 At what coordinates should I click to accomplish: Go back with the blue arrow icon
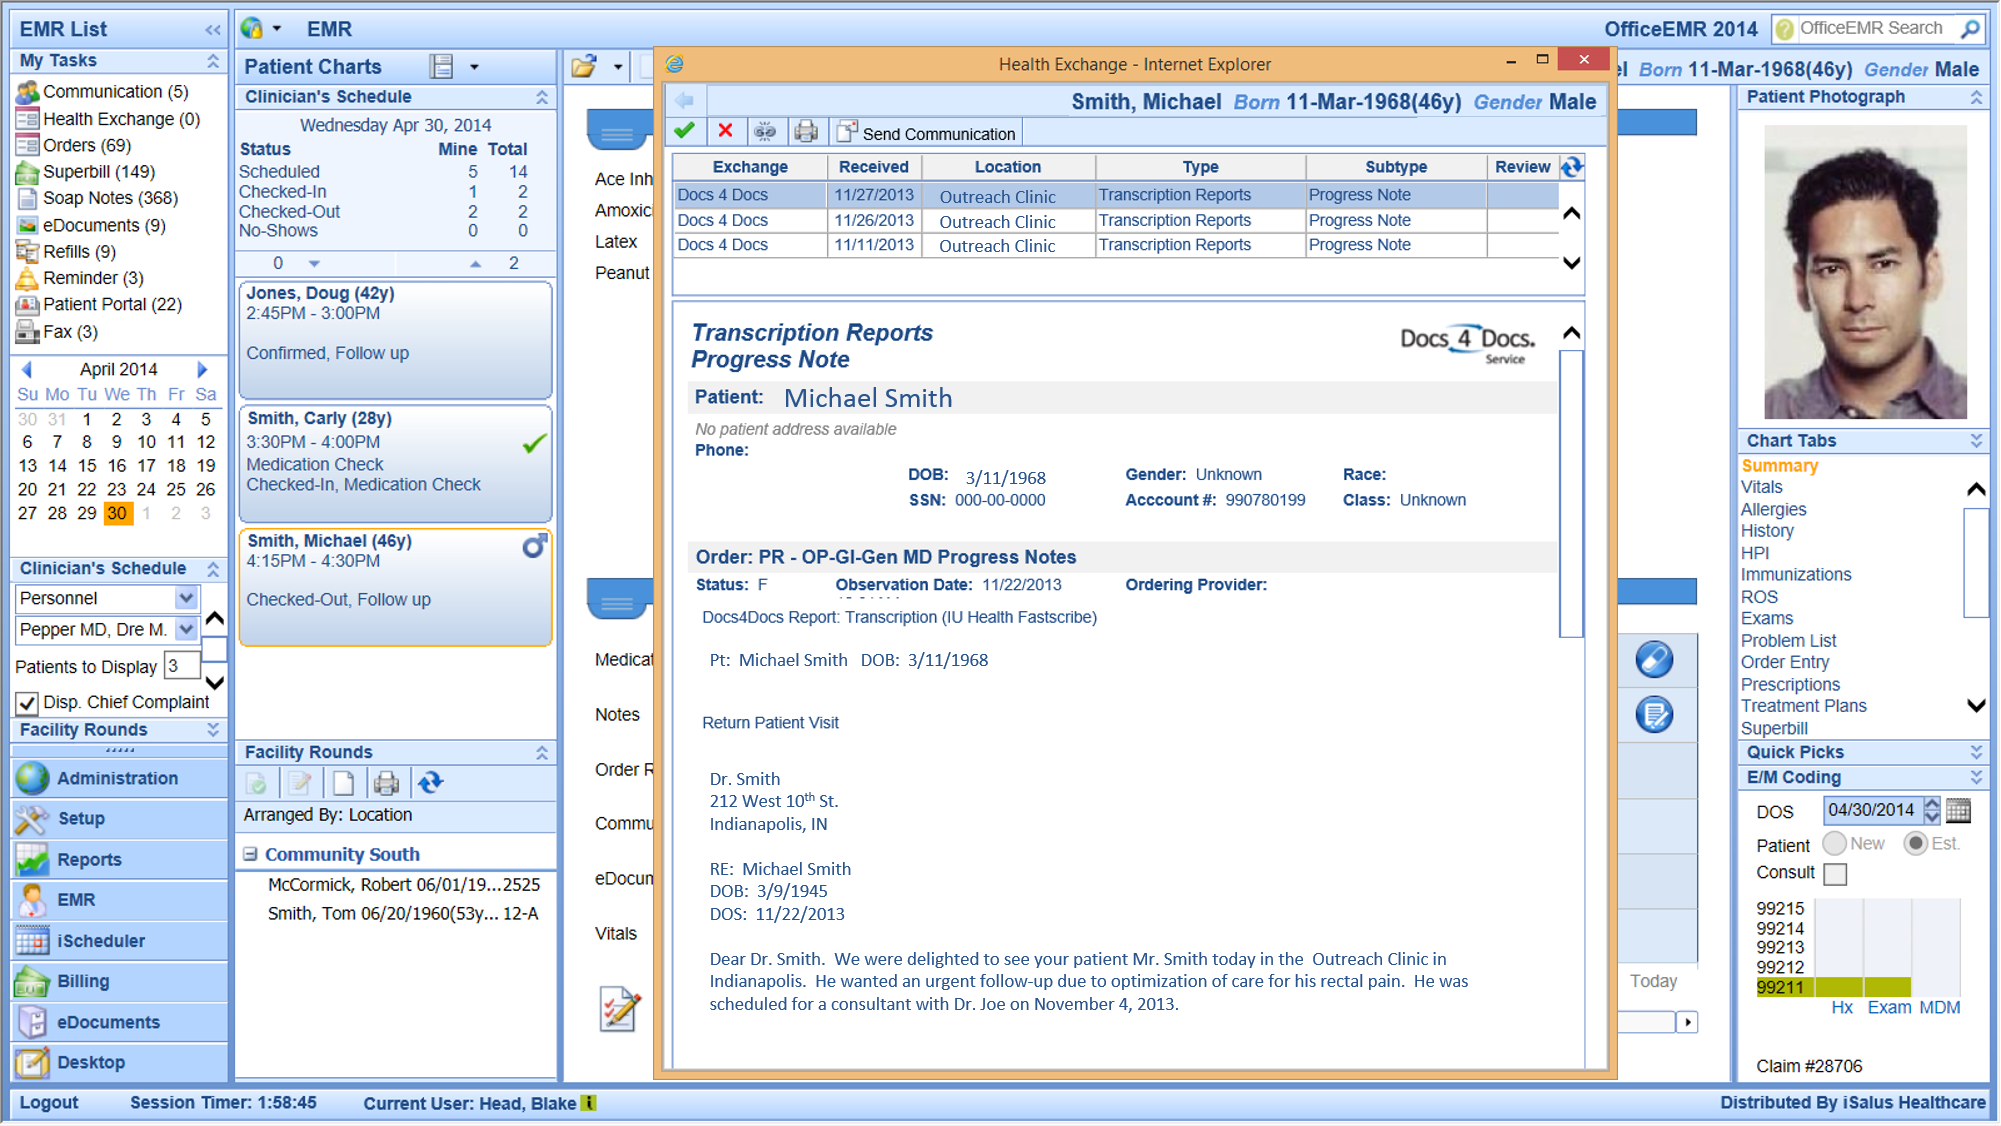[x=685, y=100]
